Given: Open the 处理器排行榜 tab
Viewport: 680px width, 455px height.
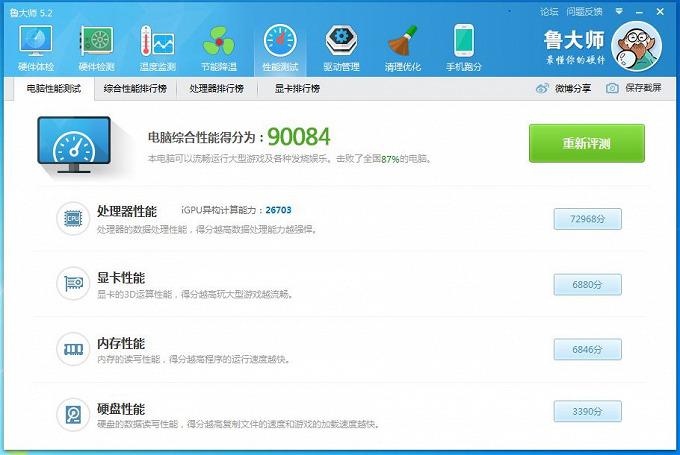Looking at the screenshot, I should tap(216, 89).
